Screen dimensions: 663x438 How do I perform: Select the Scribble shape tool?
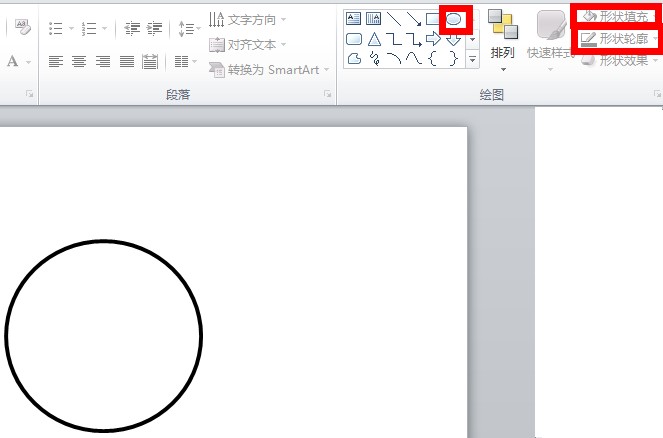click(374, 58)
